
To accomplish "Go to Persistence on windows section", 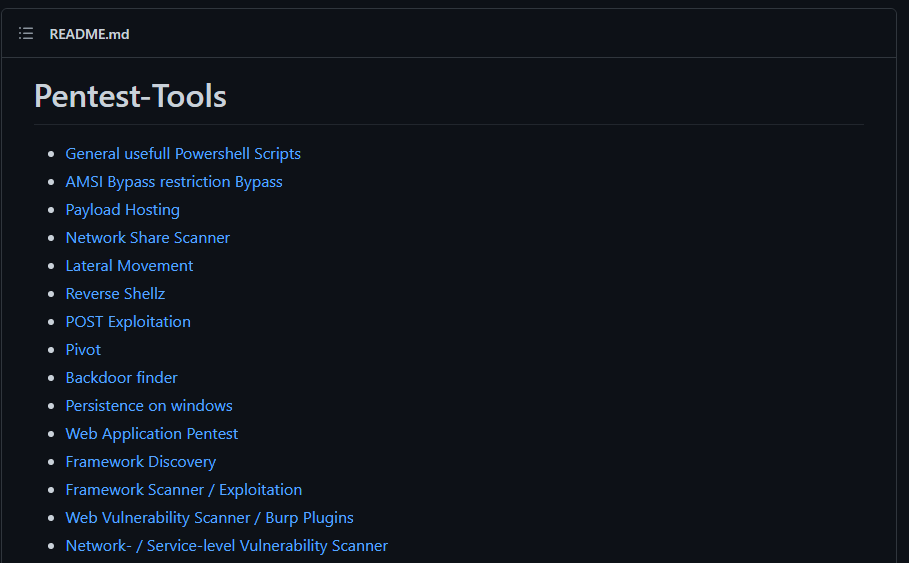I will pos(149,406).
